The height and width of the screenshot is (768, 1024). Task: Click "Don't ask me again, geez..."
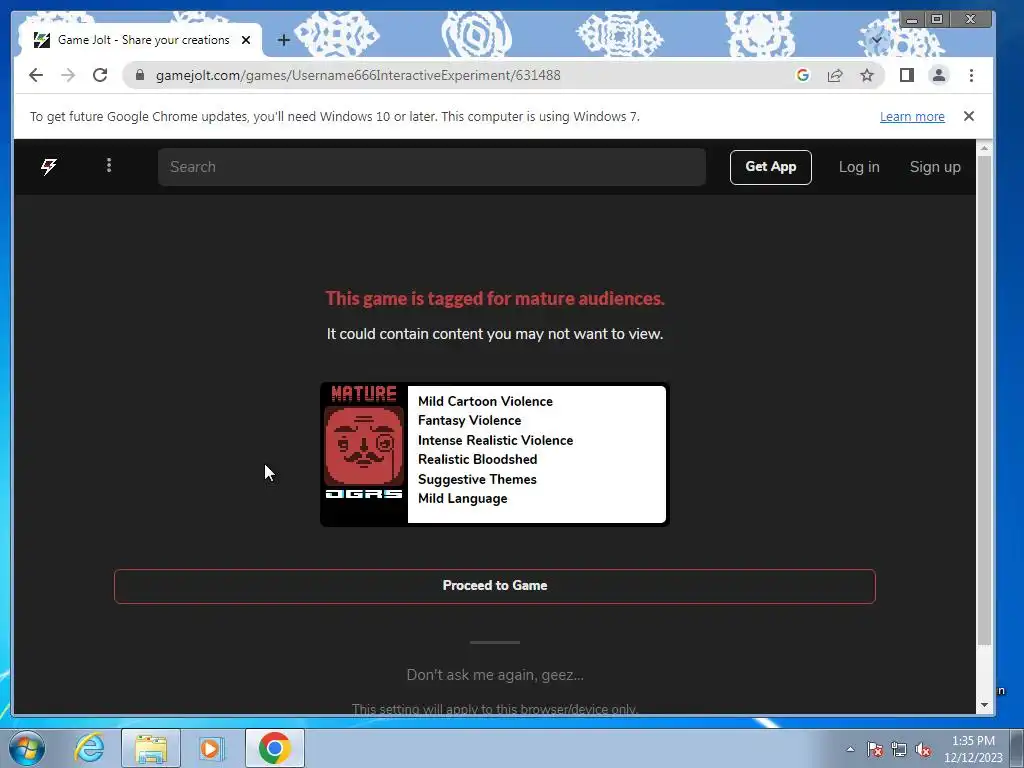(495, 675)
